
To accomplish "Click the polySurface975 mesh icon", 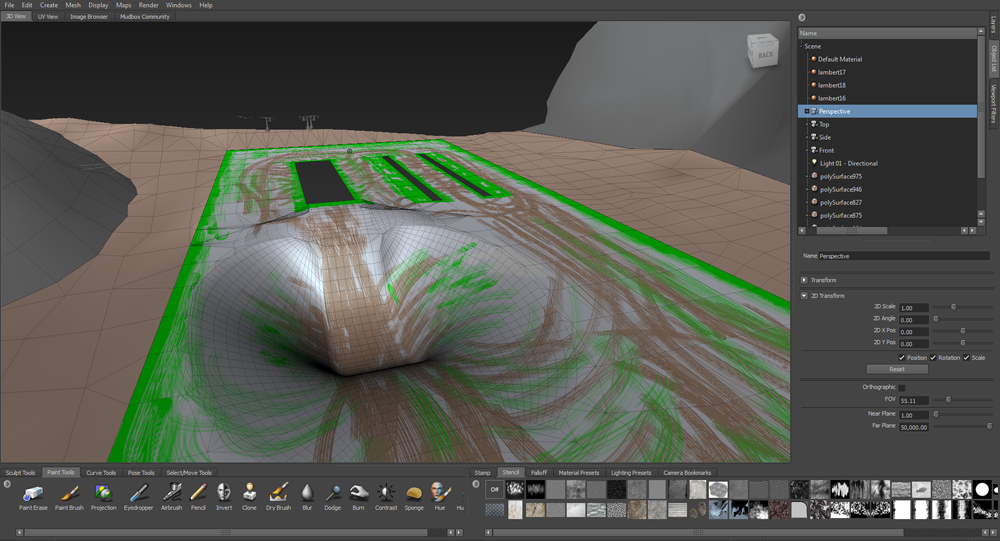I will [x=814, y=176].
